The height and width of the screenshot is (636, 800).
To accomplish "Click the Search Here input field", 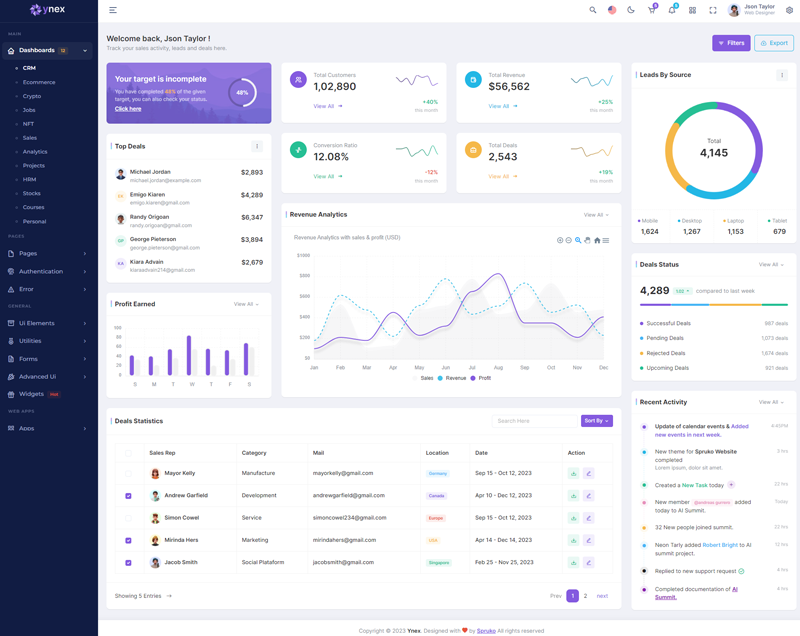I will pyautogui.click(x=534, y=421).
